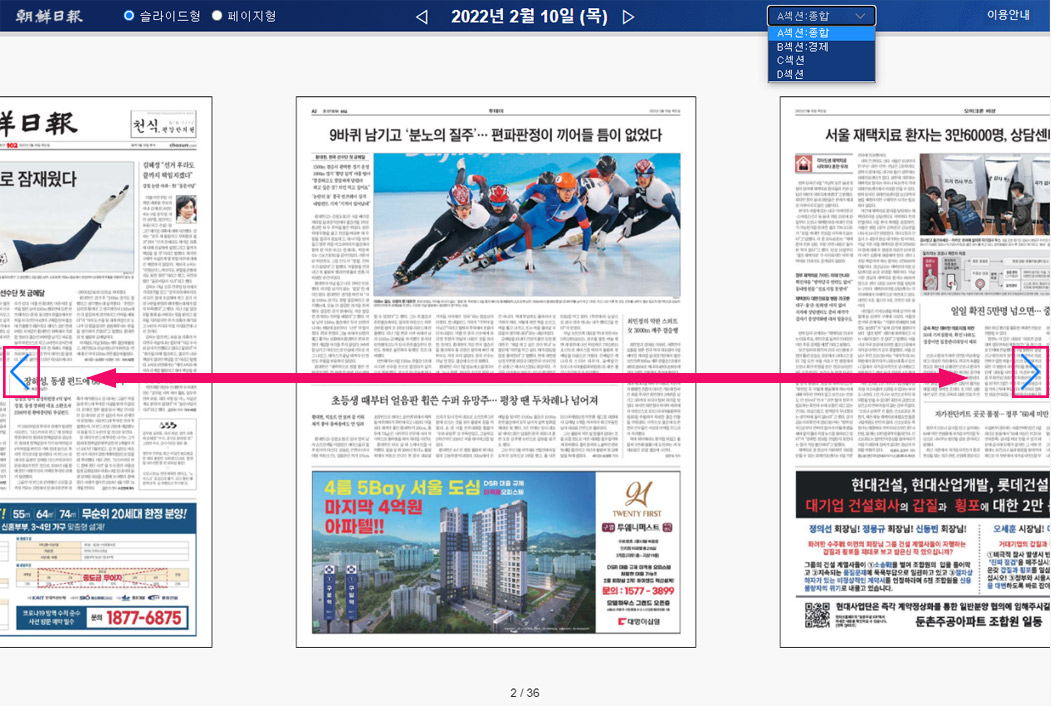Viewport: 1051px width, 706px height.
Task: Open the section dropdown showing A섹션:종합
Action: [821, 15]
